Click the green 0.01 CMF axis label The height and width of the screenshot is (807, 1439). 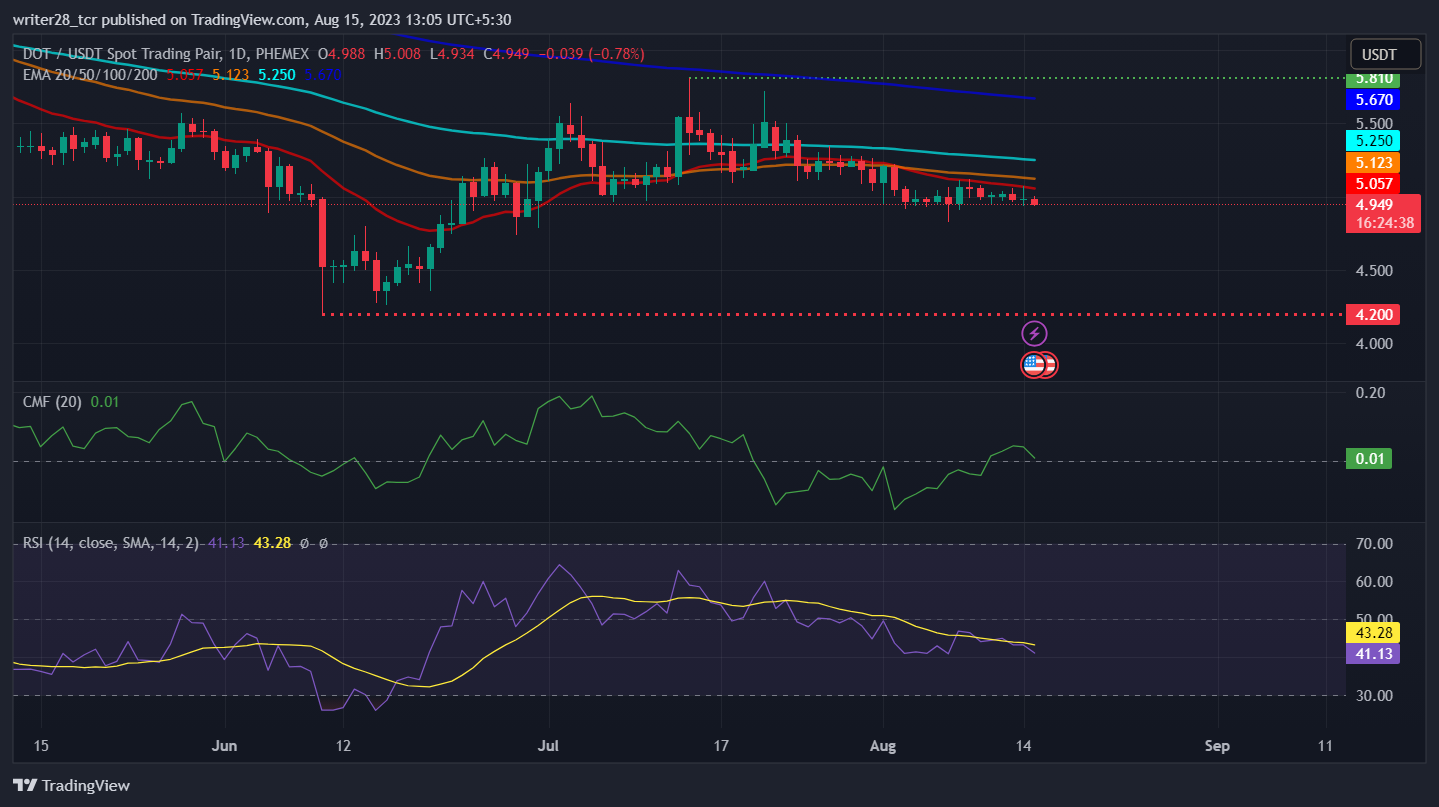1368,459
